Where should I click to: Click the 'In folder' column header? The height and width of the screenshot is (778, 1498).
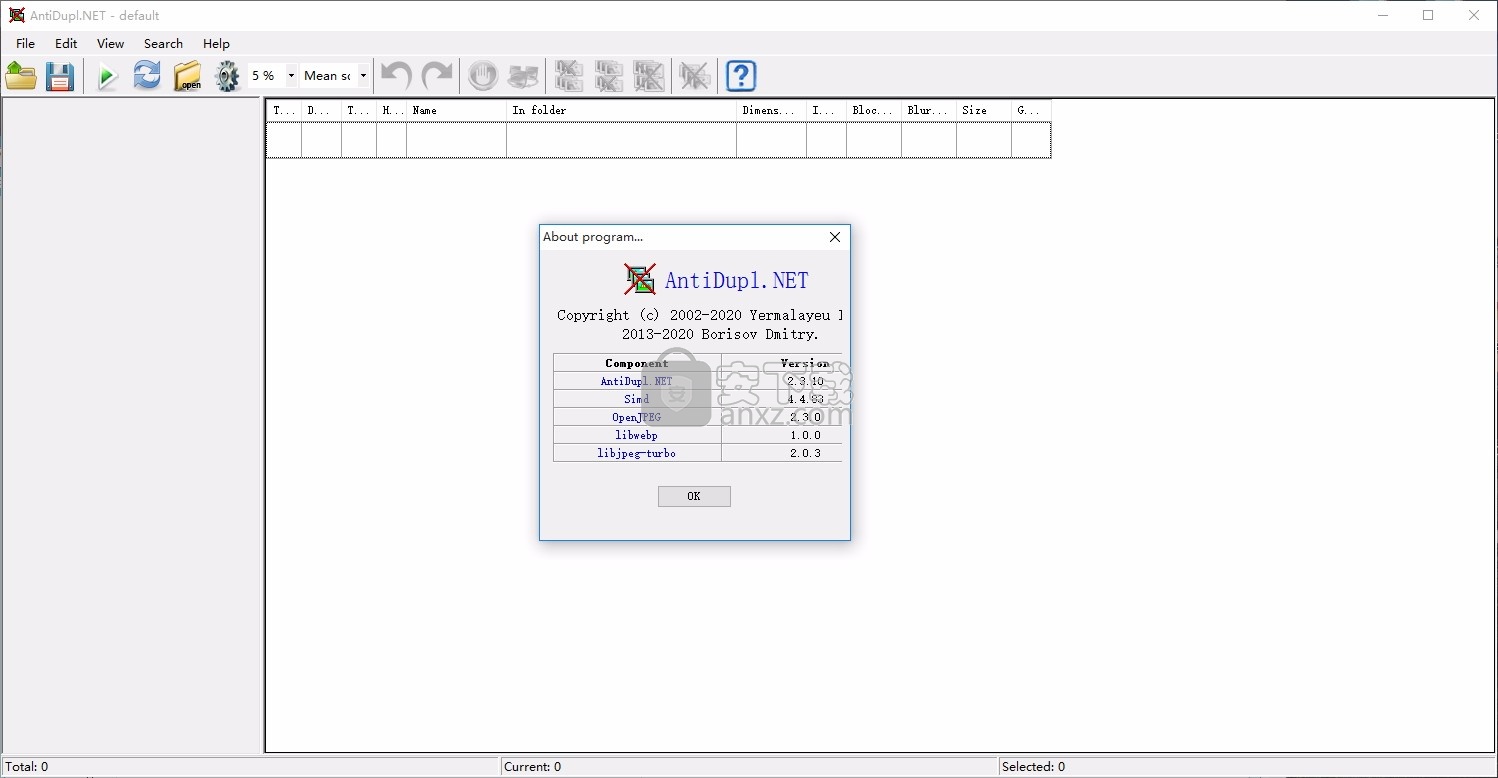click(621, 110)
